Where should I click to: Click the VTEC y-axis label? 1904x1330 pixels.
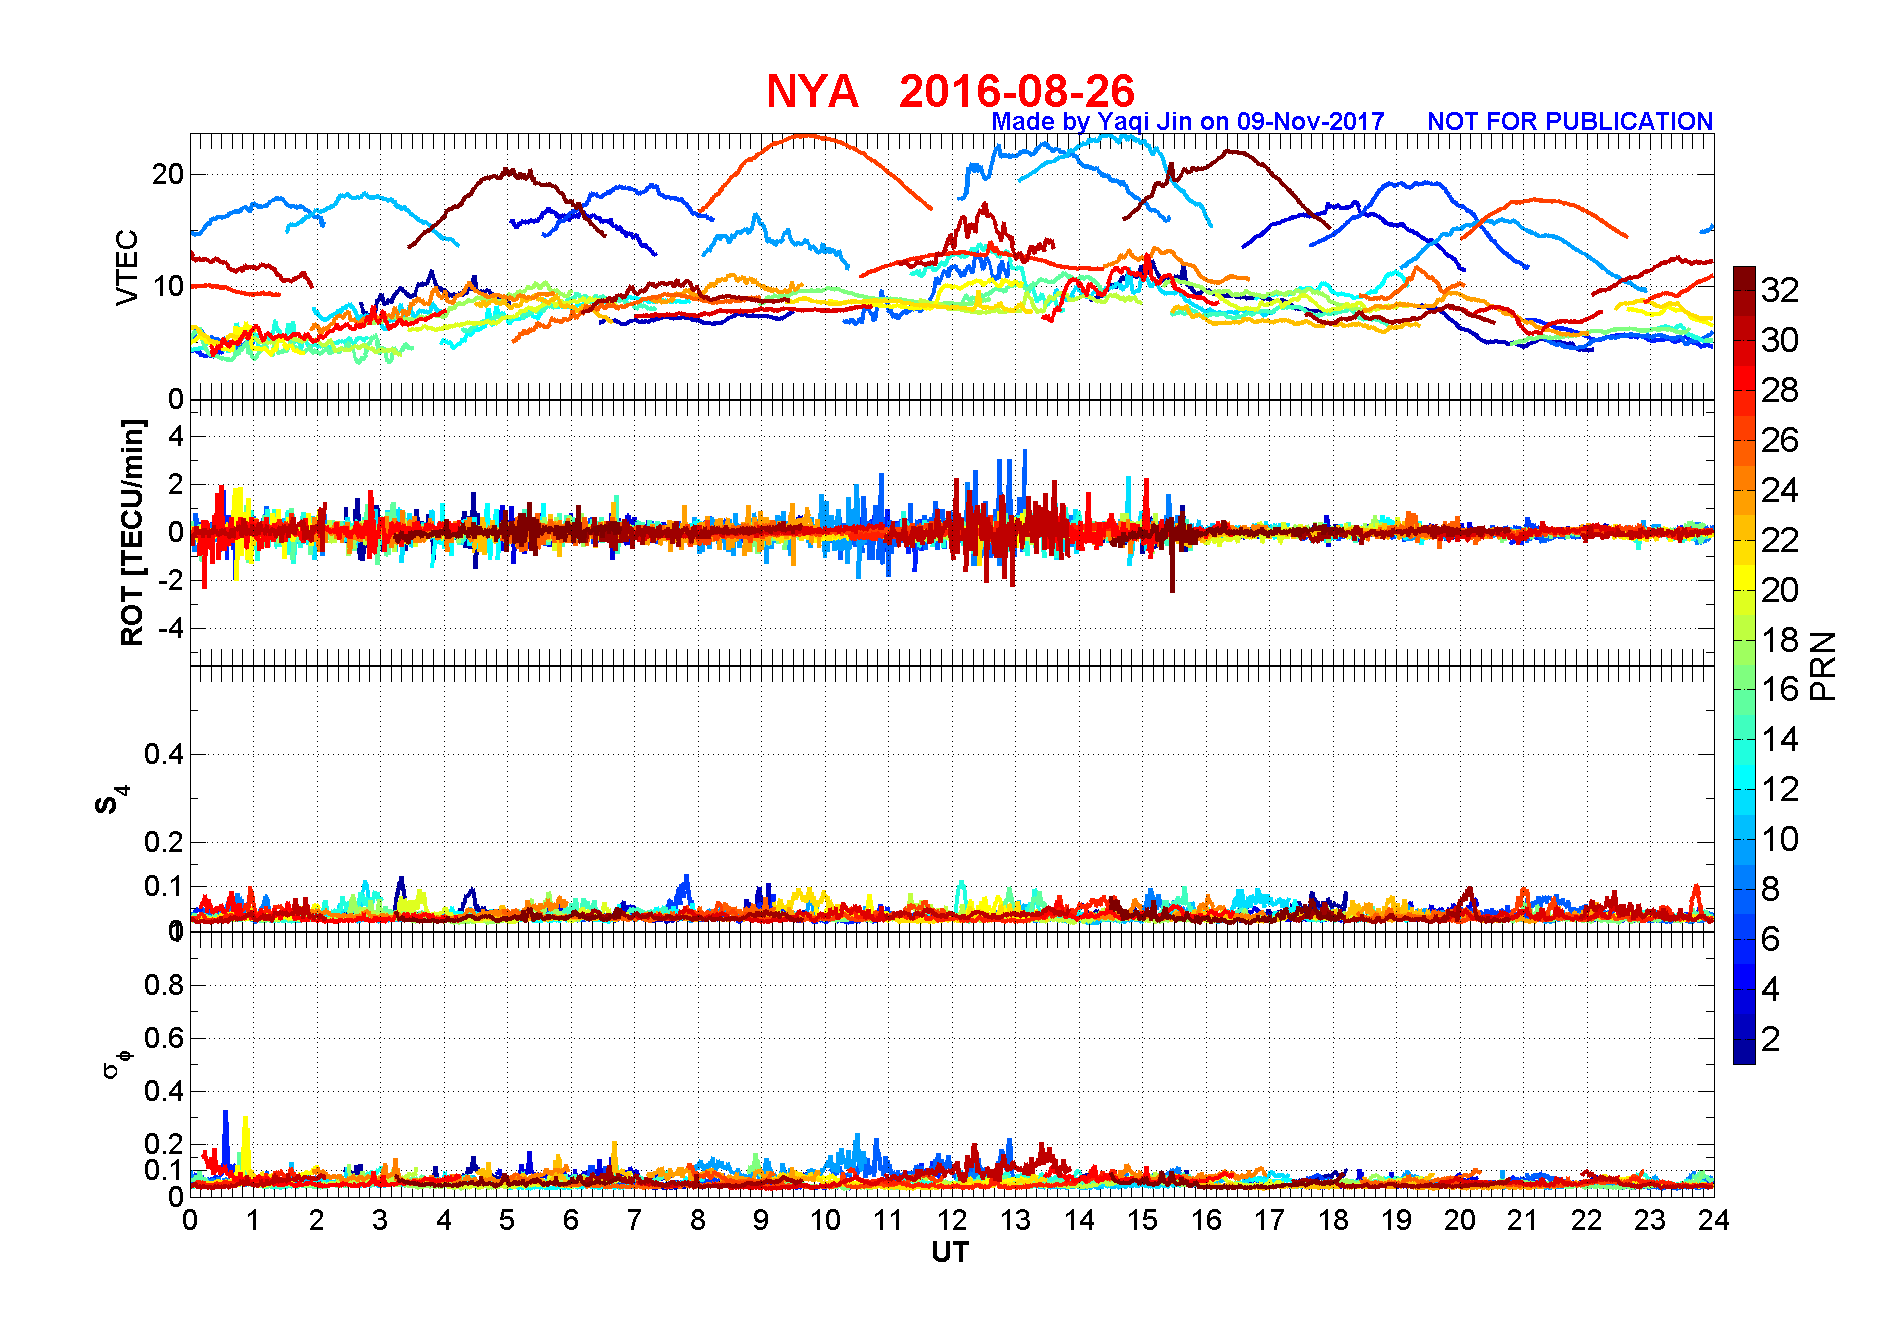click(126, 267)
